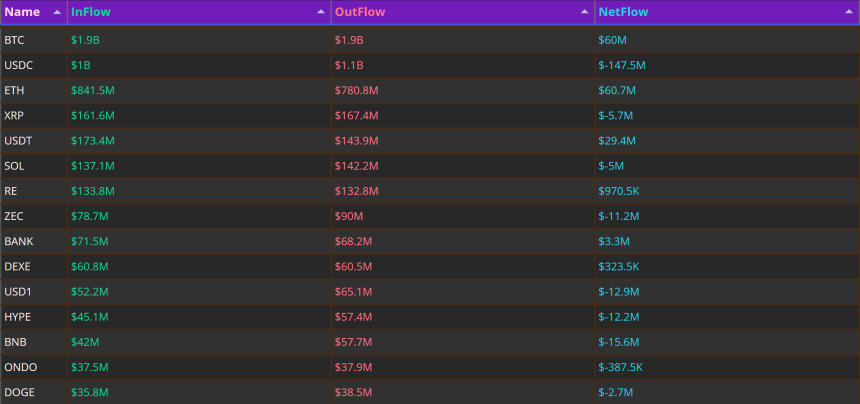
Task: Click the sort arrow in InFlow header
Action: click(321, 12)
